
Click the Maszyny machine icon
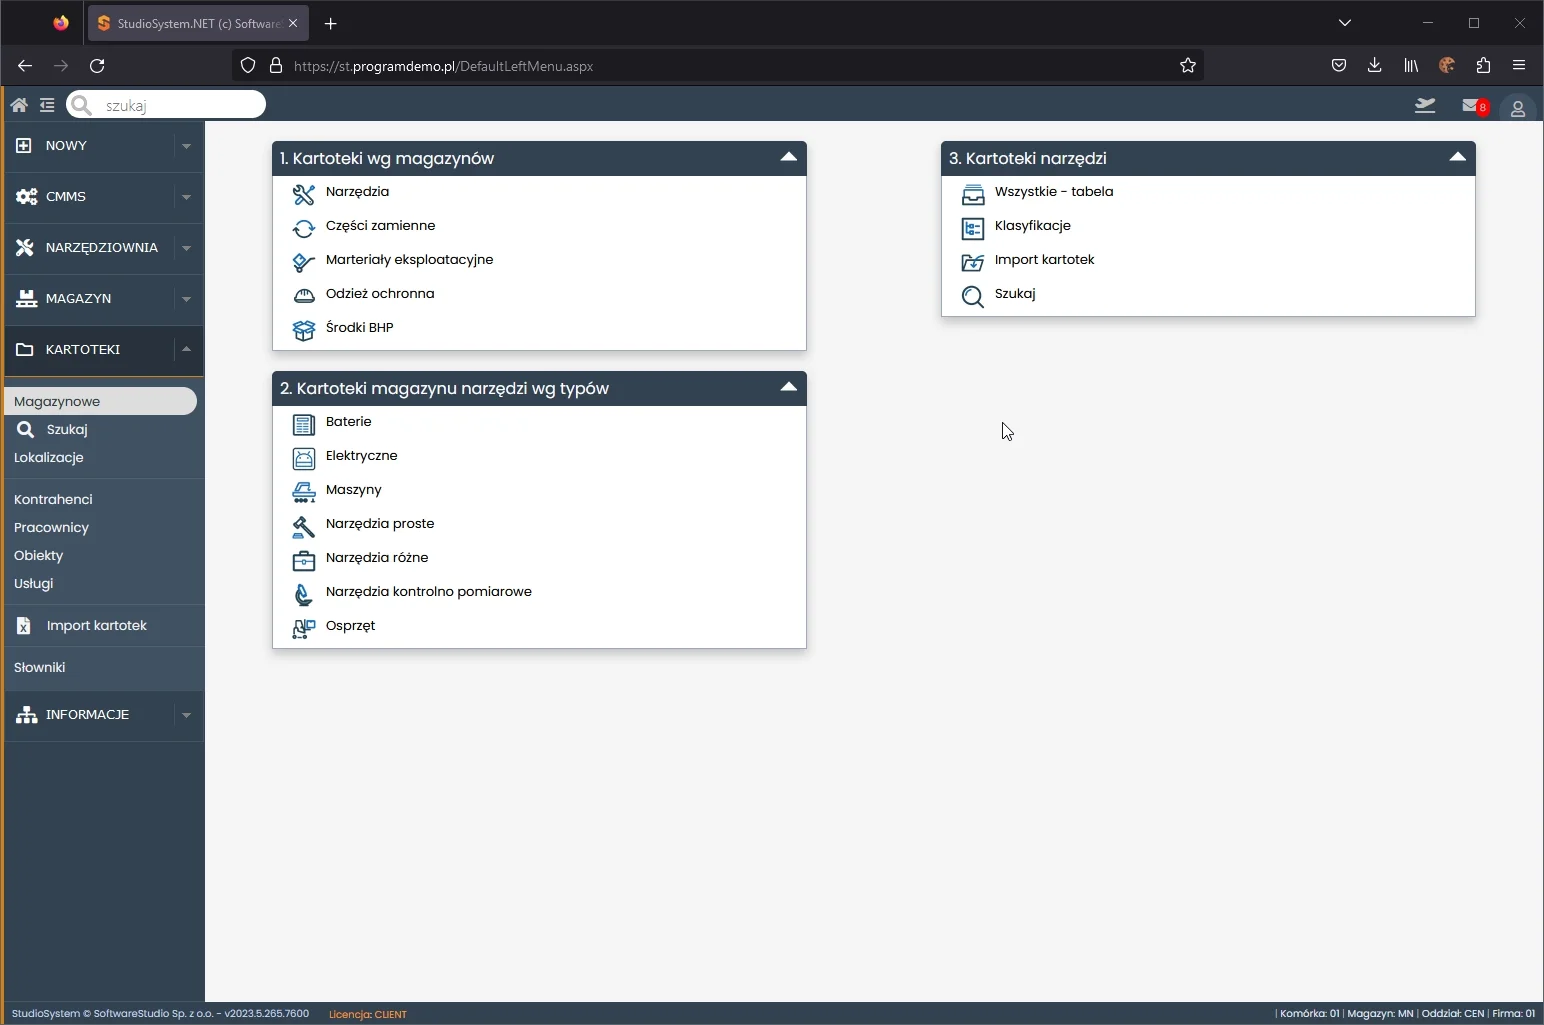coord(303,491)
